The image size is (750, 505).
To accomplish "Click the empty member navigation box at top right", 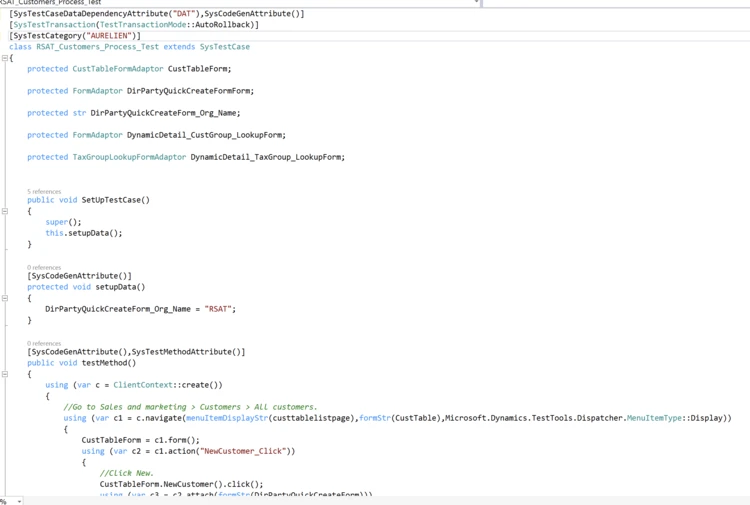I will (x=615, y=3).
